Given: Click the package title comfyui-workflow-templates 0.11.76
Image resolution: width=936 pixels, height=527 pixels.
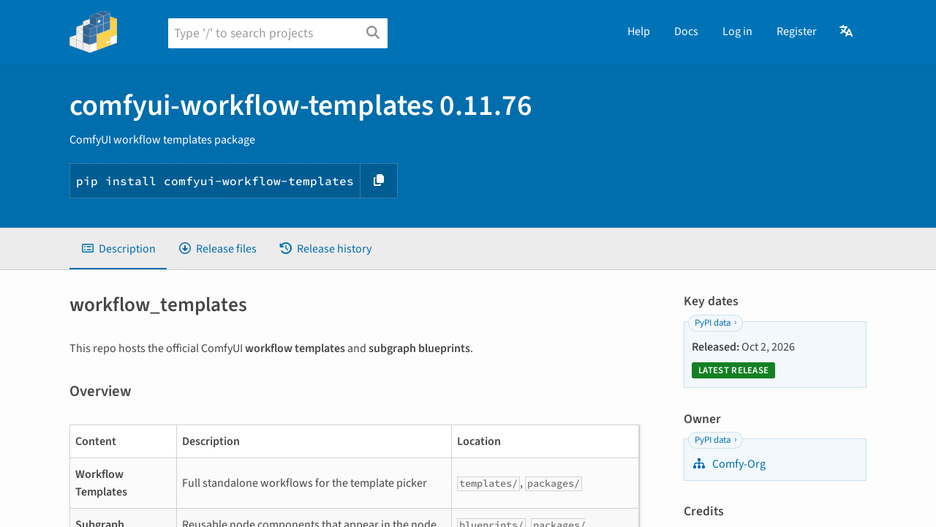Looking at the screenshot, I should (300, 106).
